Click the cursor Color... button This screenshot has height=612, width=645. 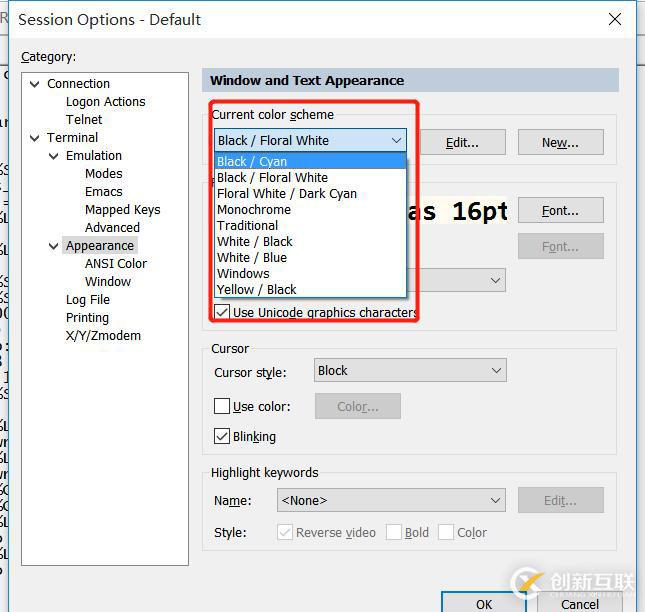point(358,406)
